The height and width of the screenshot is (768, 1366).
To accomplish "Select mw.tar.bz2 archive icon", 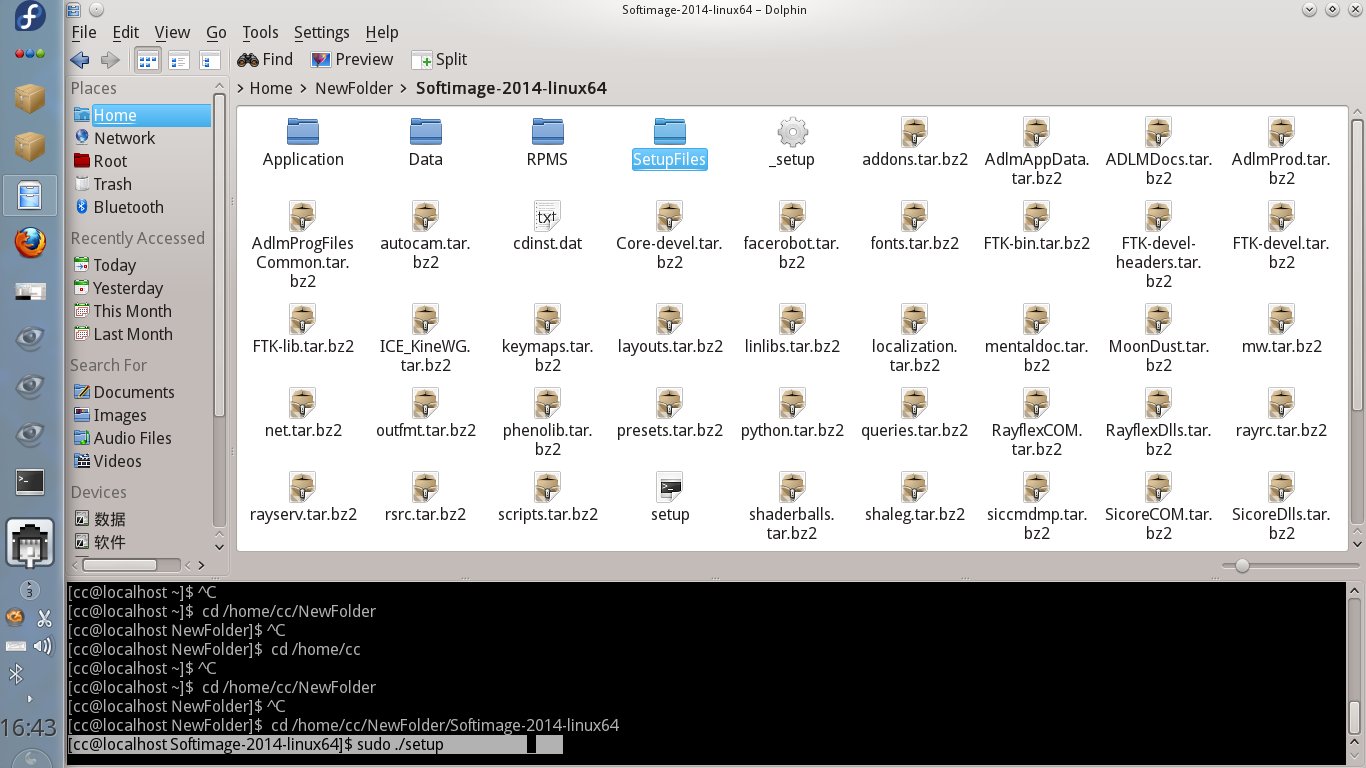I will tap(1282, 318).
